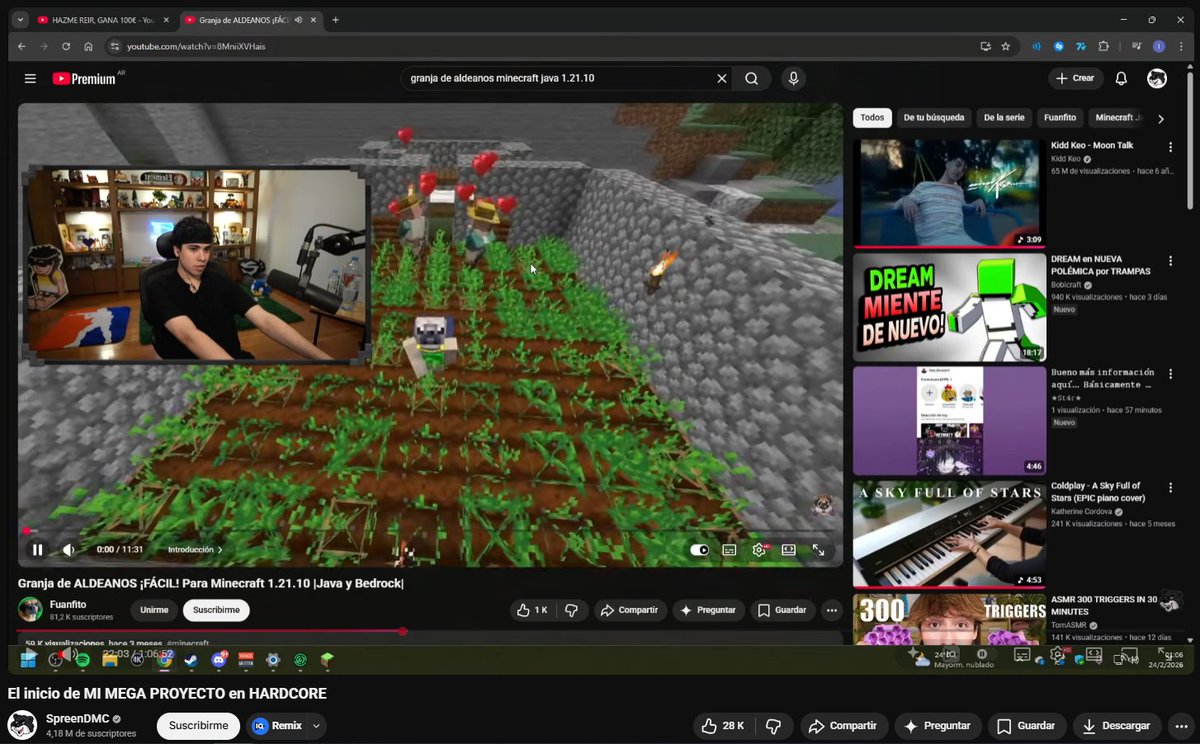Open more actions beside Fuanfito's Guardar button
Screen dimensions: 1200x744
click(831, 610)
